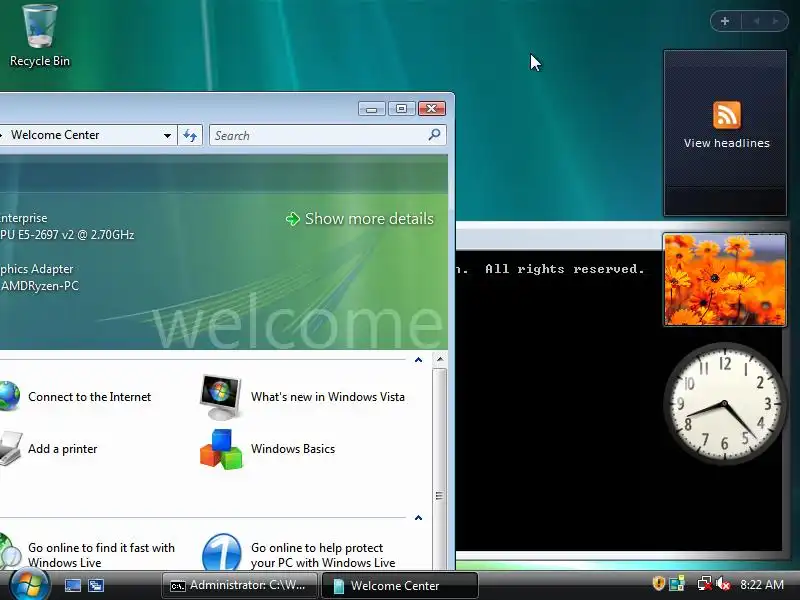The height and width of the screenshot is (600, 800).
Task: Click the Windows Live search magnifier icon
Action: tap(10, 552)
